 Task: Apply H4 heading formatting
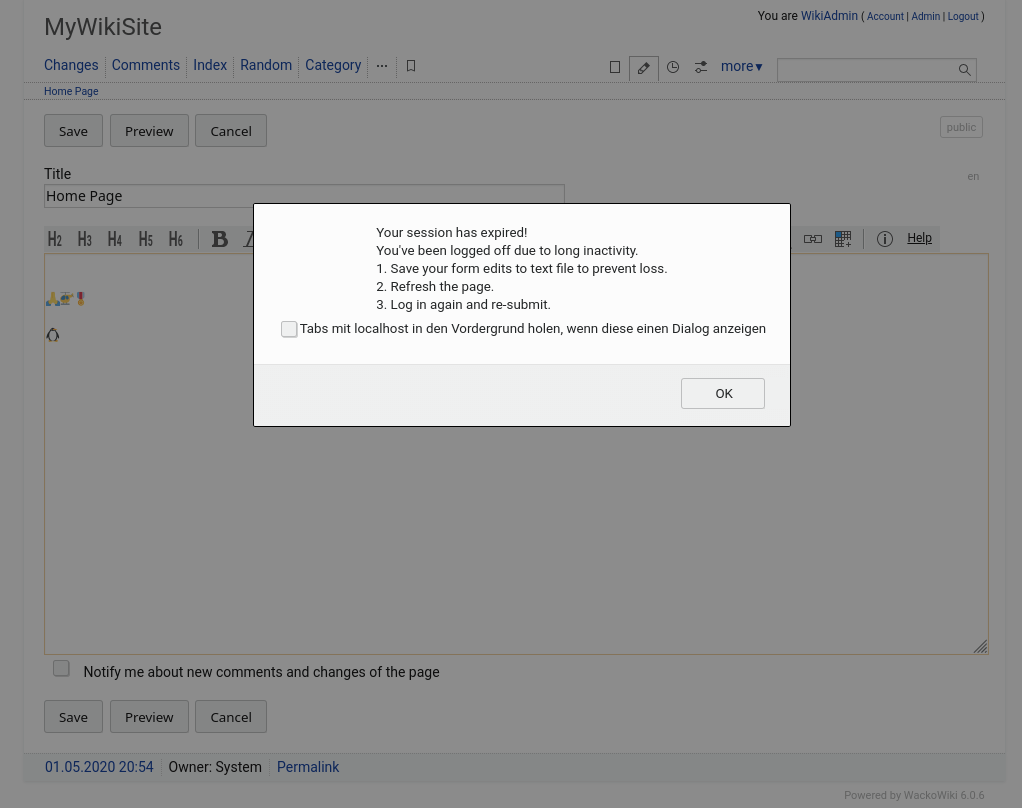[115, 239]
